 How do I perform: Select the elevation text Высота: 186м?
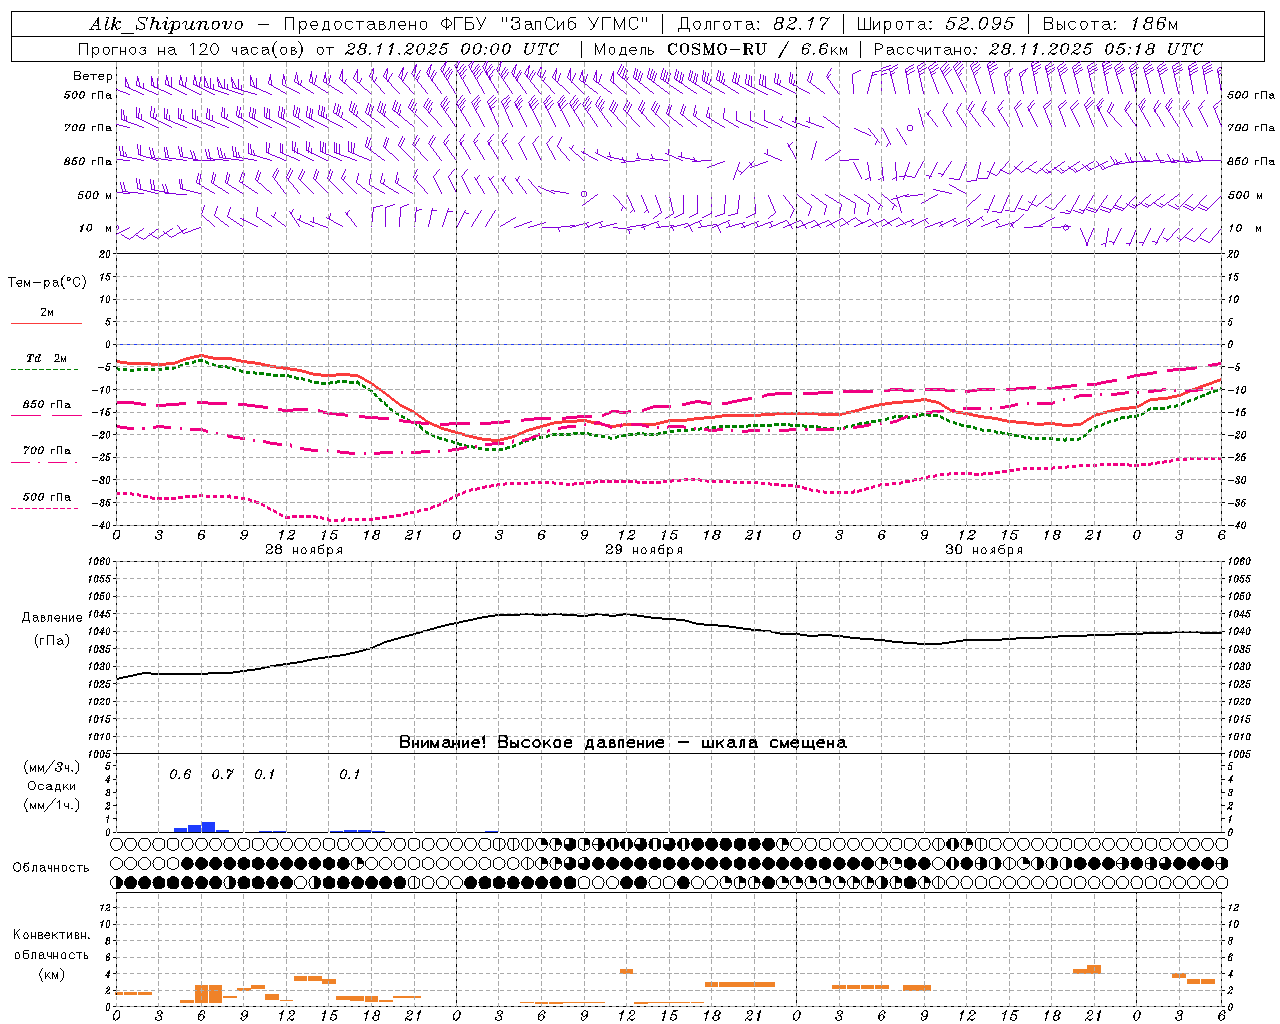coord(1110,24)
